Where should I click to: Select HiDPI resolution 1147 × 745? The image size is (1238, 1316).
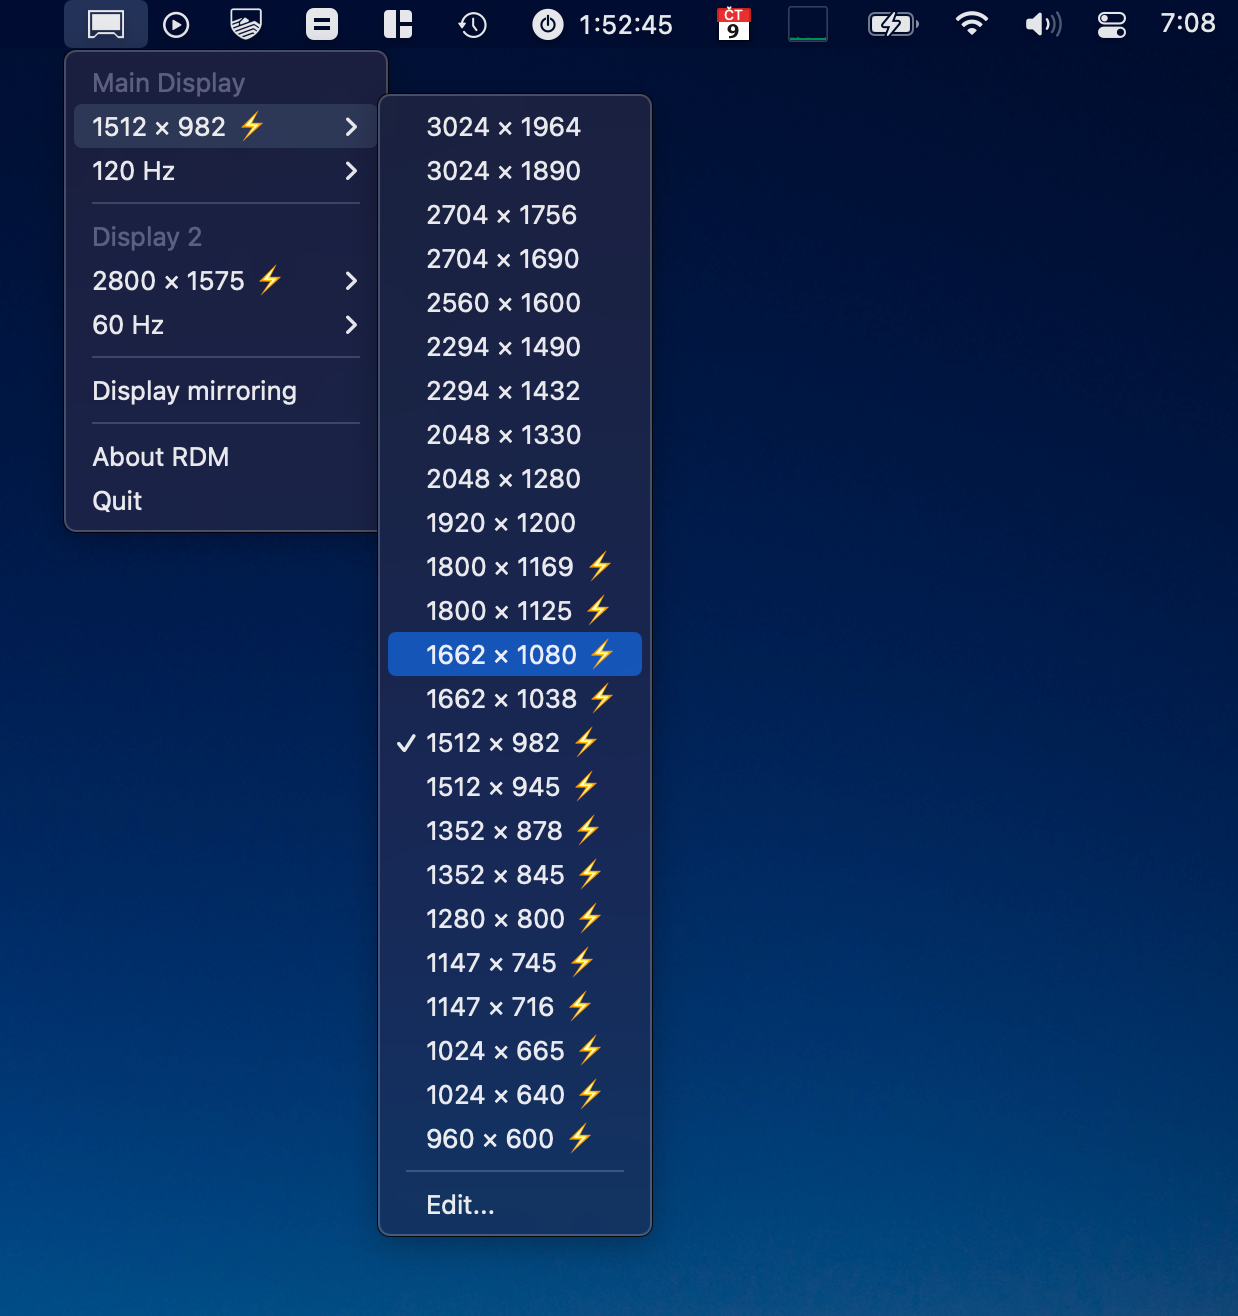(515, 963)
